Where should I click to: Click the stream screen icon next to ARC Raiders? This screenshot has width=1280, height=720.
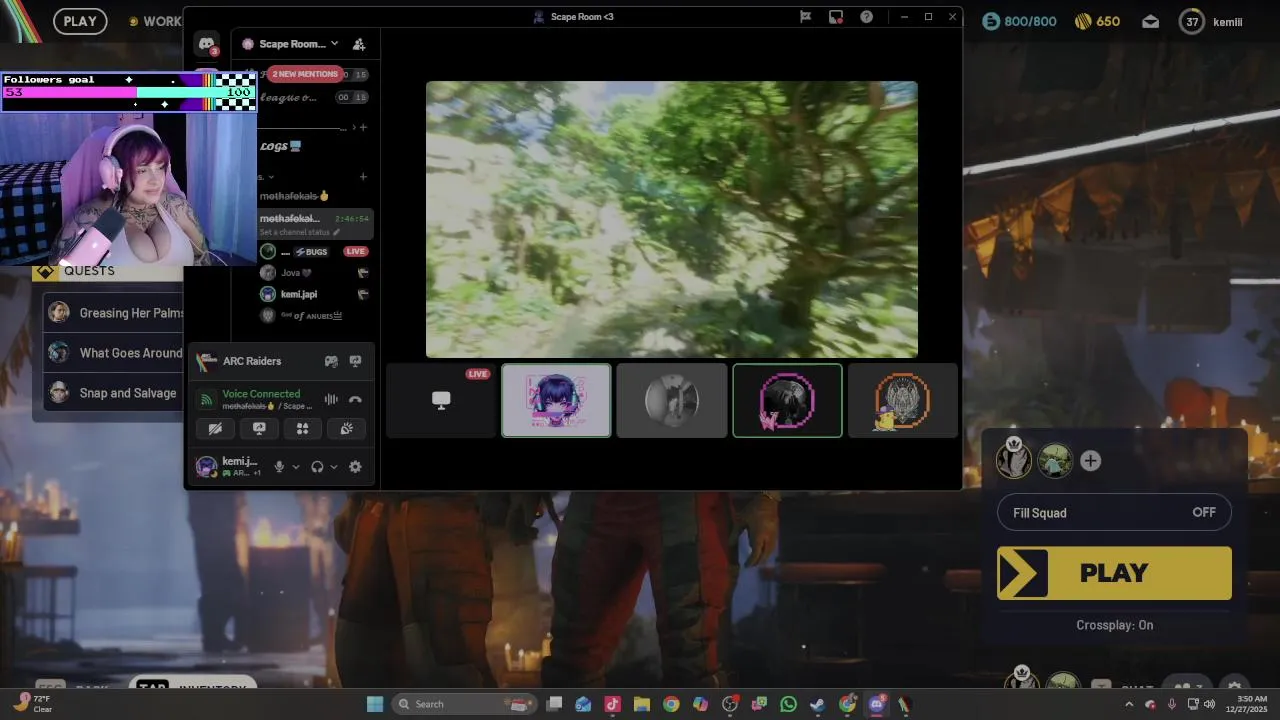(355, 361)
